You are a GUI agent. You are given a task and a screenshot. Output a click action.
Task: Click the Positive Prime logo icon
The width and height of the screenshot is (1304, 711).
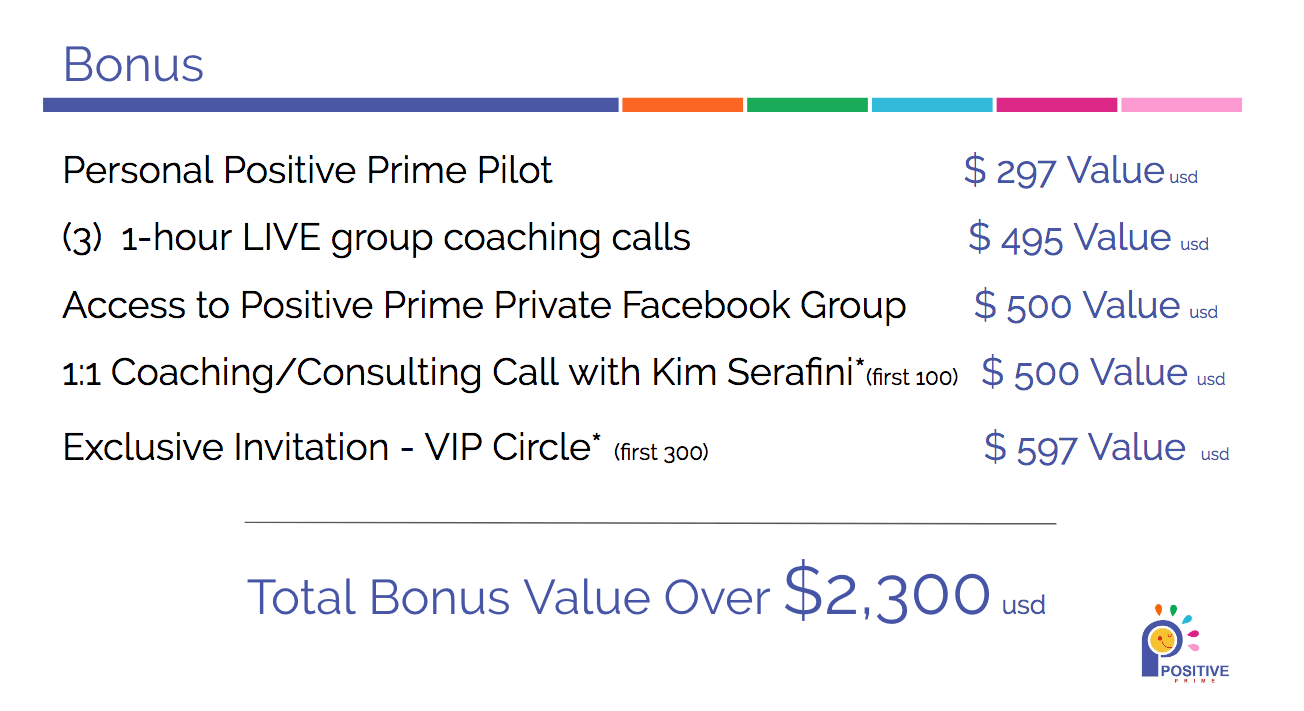point(1185,644)
